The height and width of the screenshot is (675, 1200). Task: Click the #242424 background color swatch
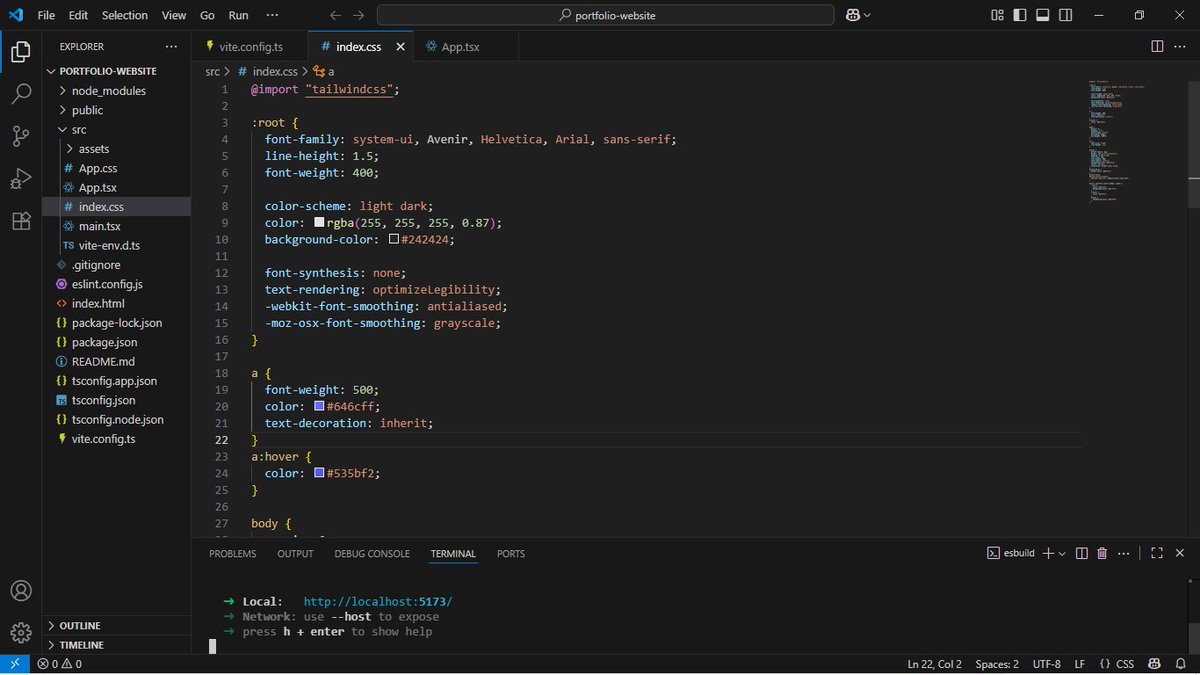(x=394, y=240)
